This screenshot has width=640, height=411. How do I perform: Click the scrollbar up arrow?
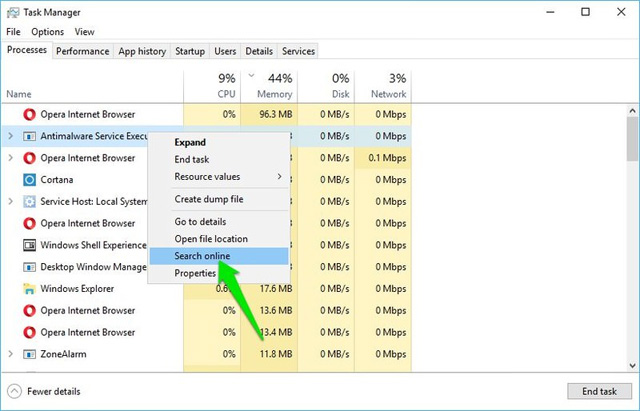[633, 111]
